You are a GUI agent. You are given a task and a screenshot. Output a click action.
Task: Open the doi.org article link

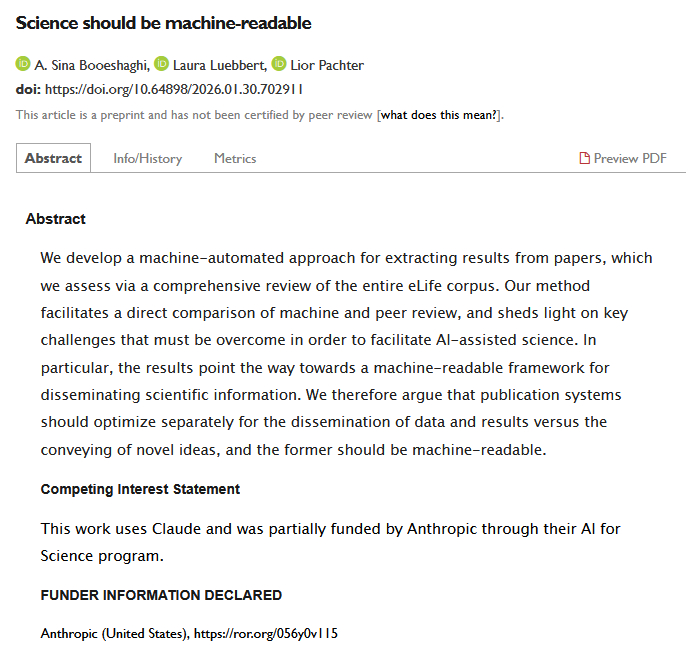point(174,89)
